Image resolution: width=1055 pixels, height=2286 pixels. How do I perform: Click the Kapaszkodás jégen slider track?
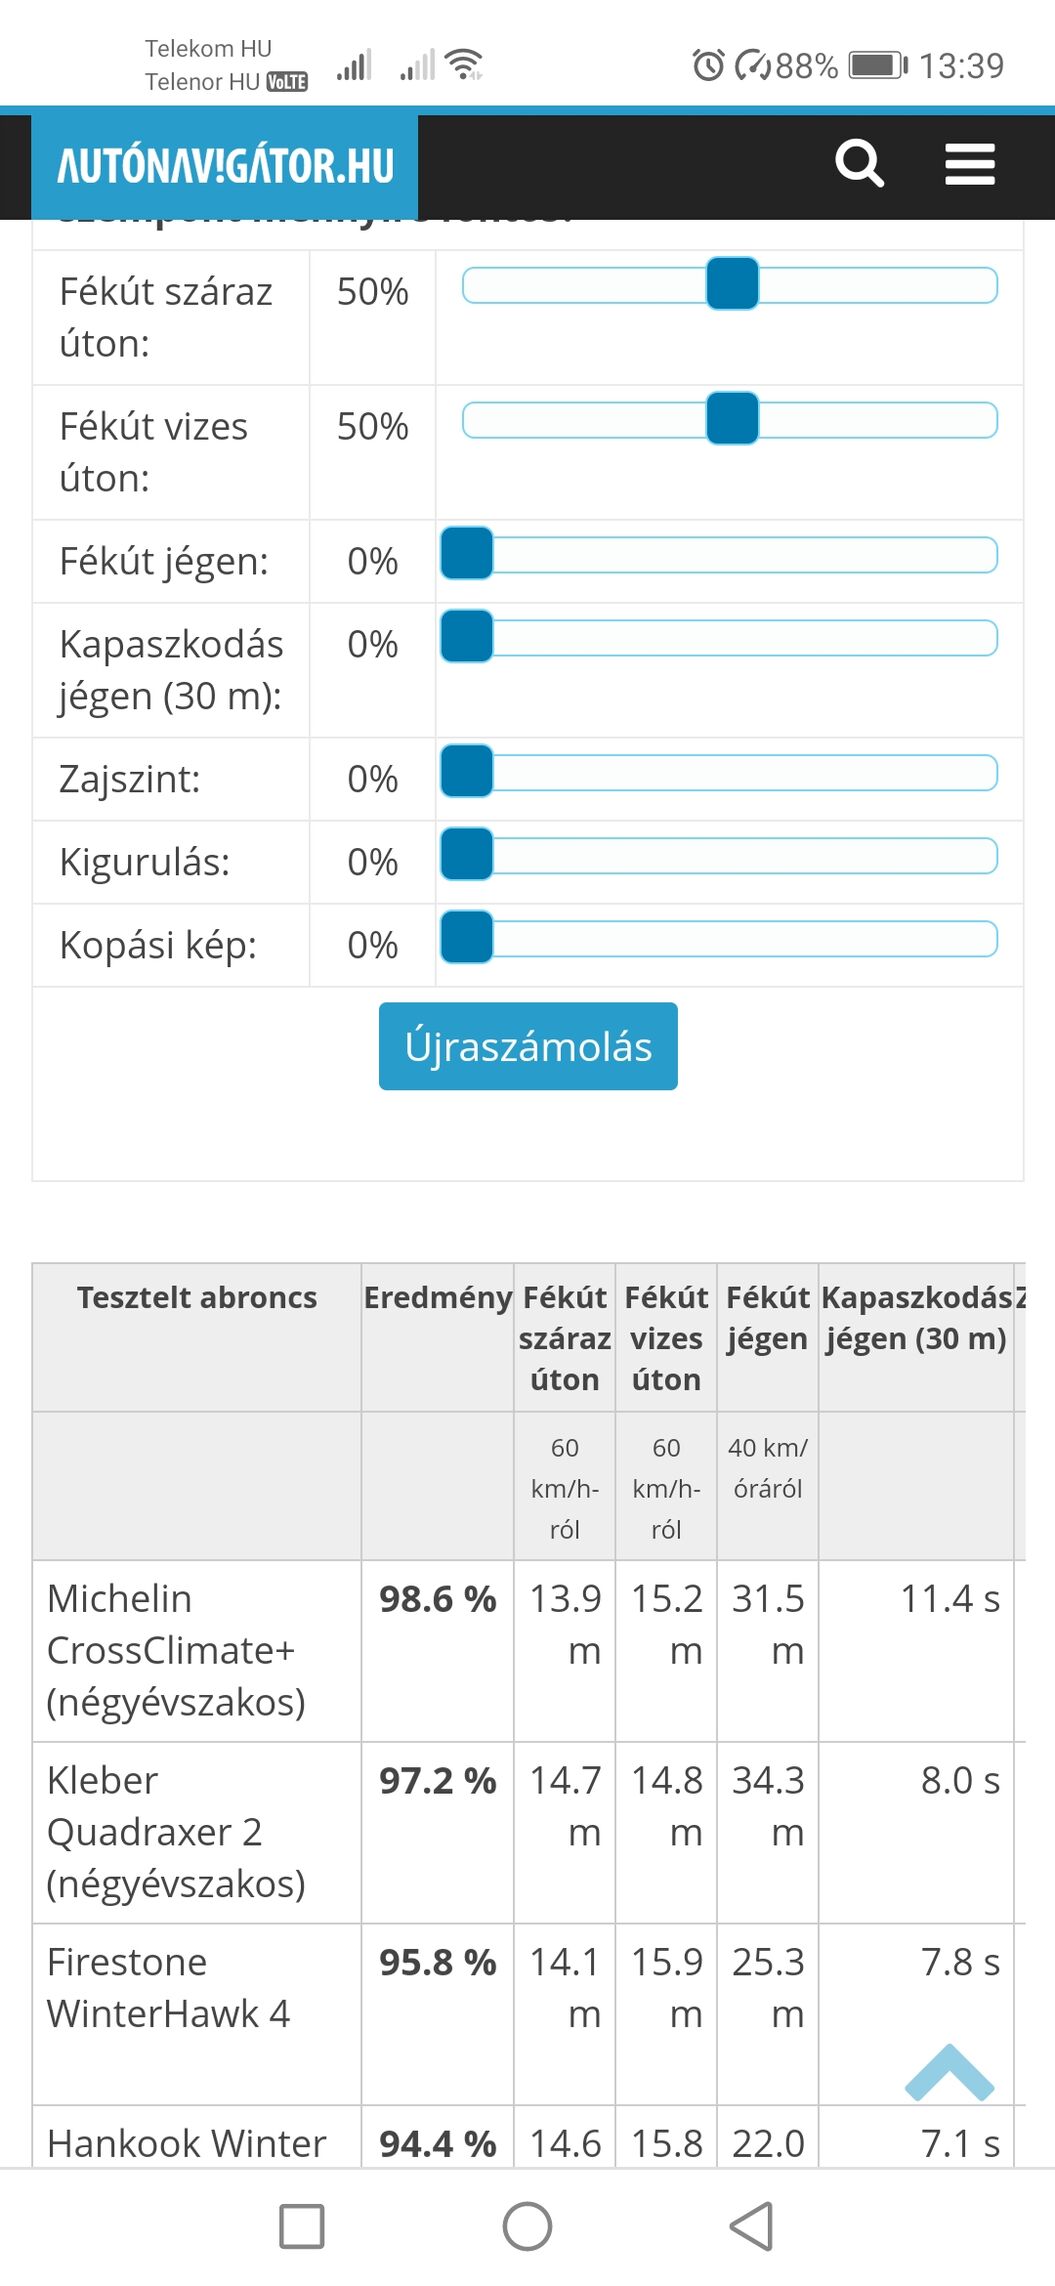pos(744,637)
